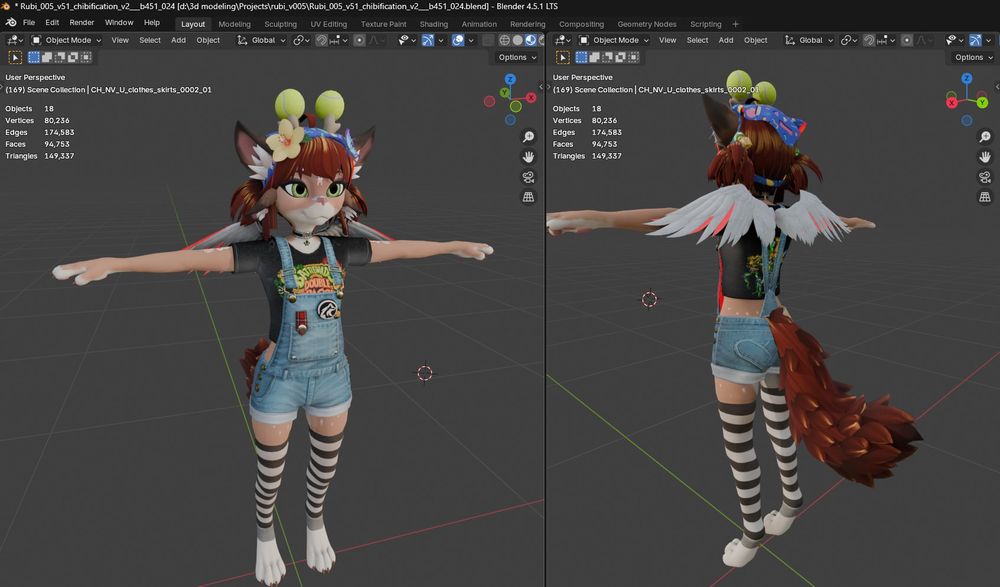Open the Window menu
1000x587 pixels.
coord(119,22)
